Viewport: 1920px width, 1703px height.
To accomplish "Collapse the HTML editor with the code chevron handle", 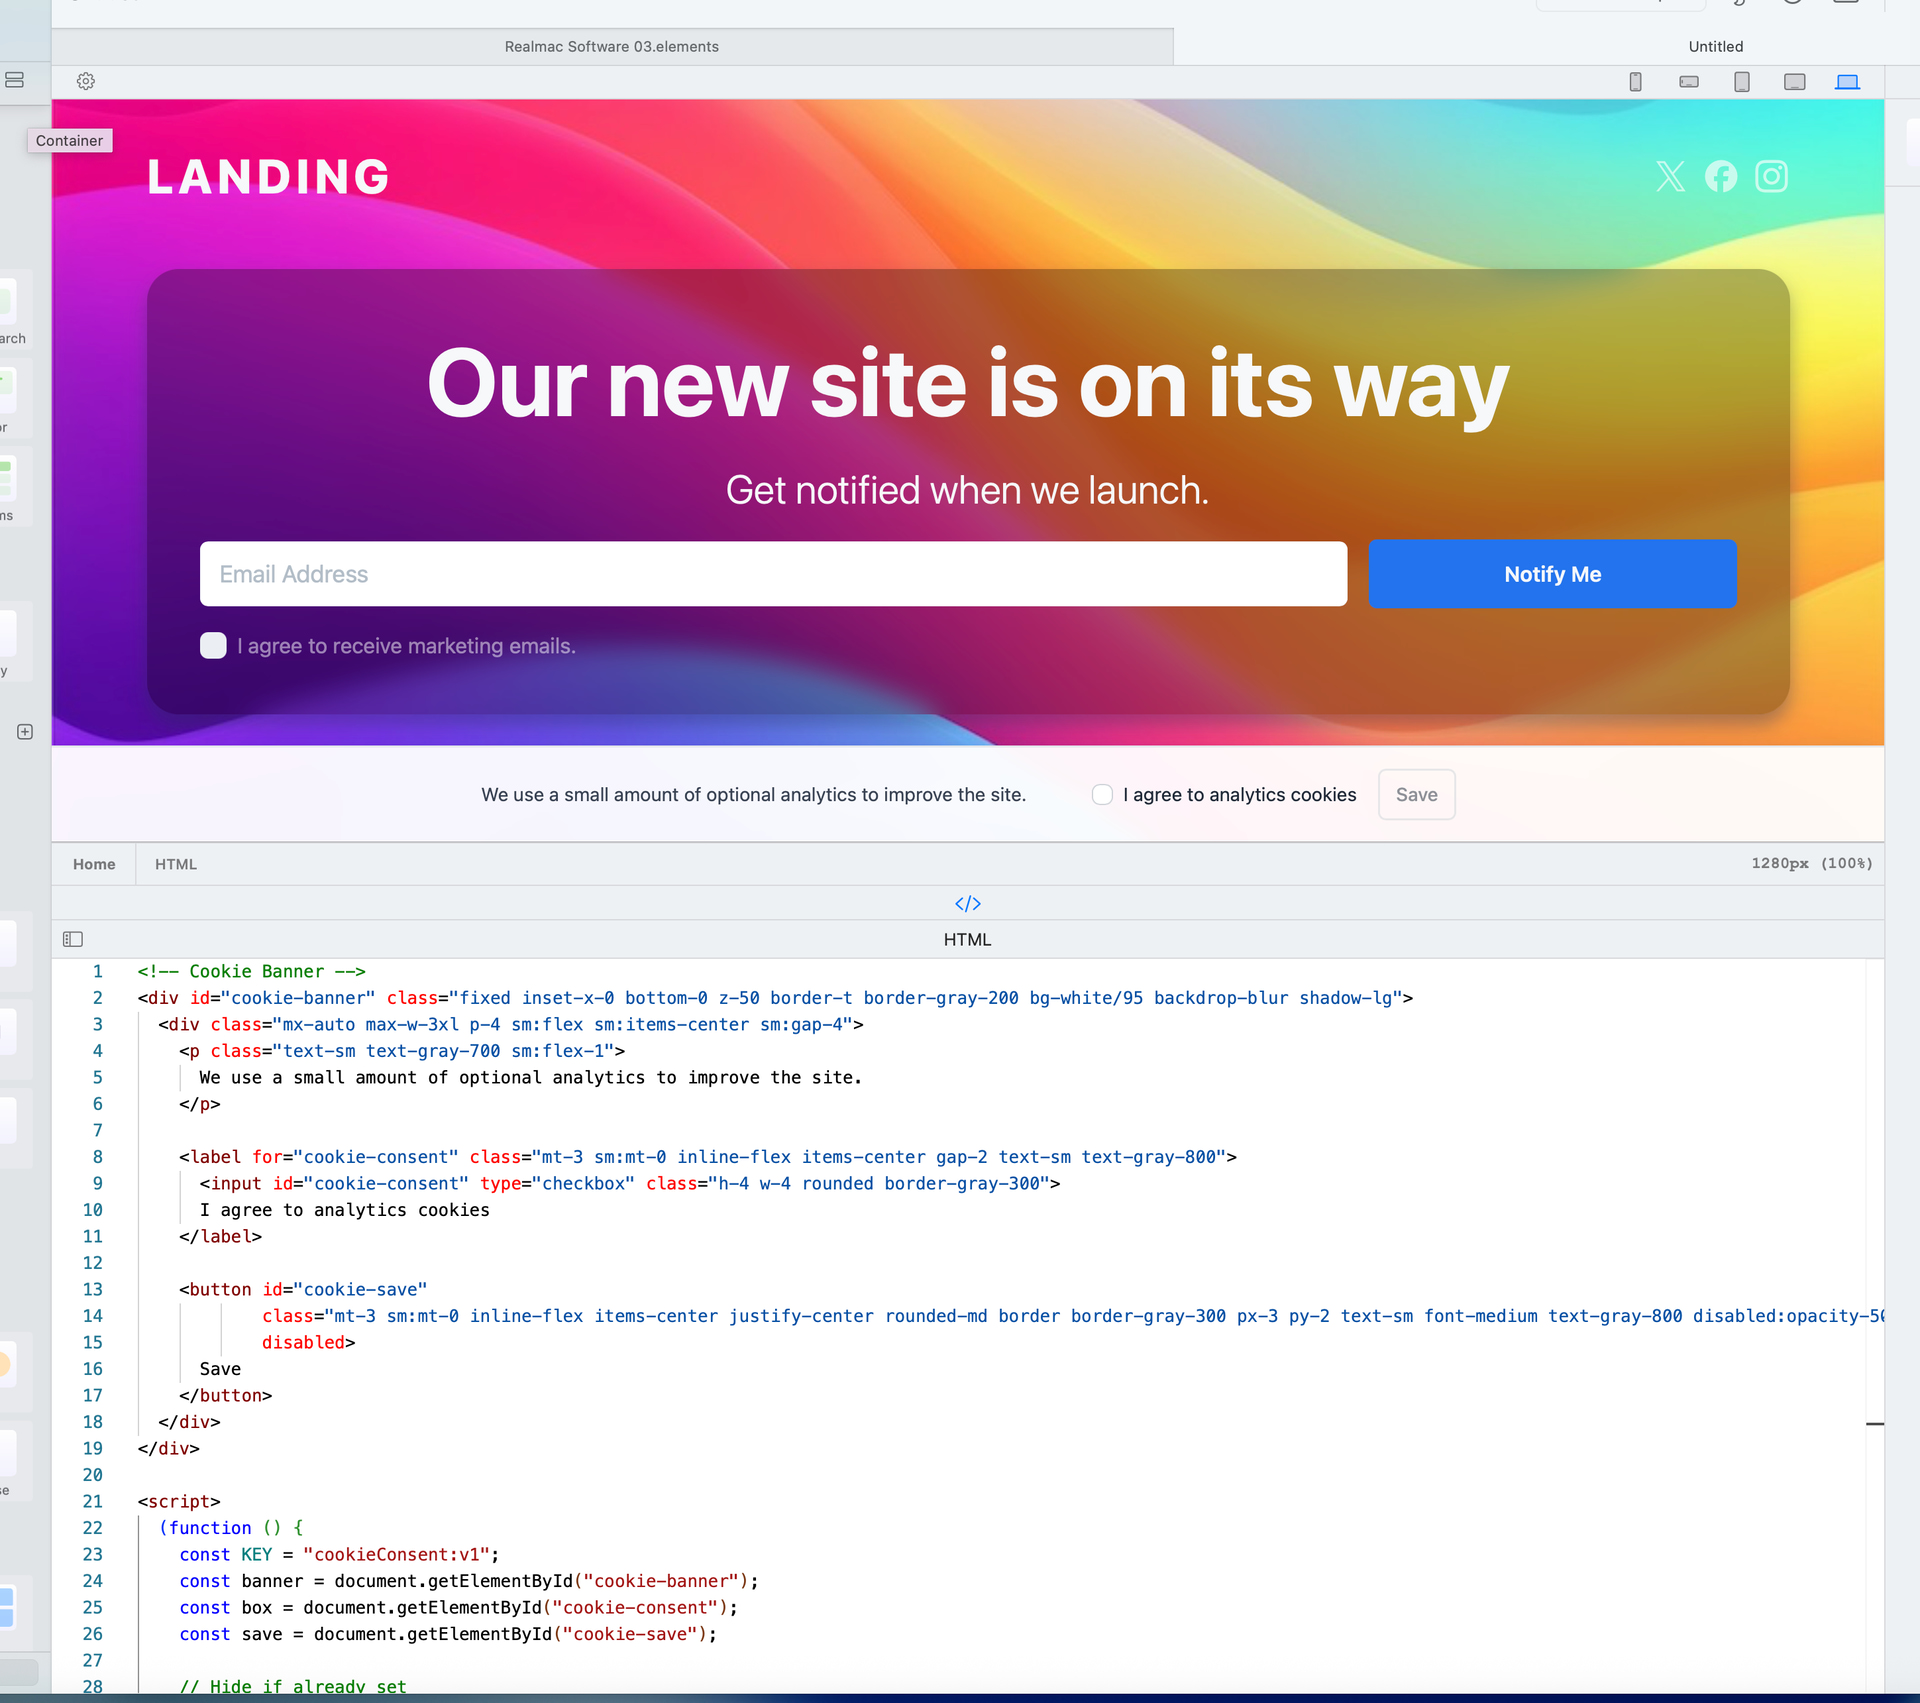I will pyautogui.click(x=967, y=904).
